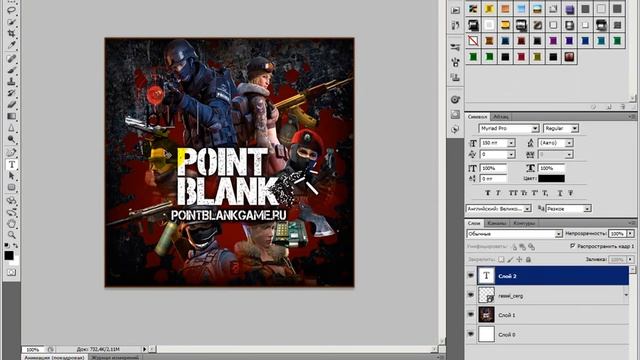Open the Regular font style dropdown

(574, 129)
